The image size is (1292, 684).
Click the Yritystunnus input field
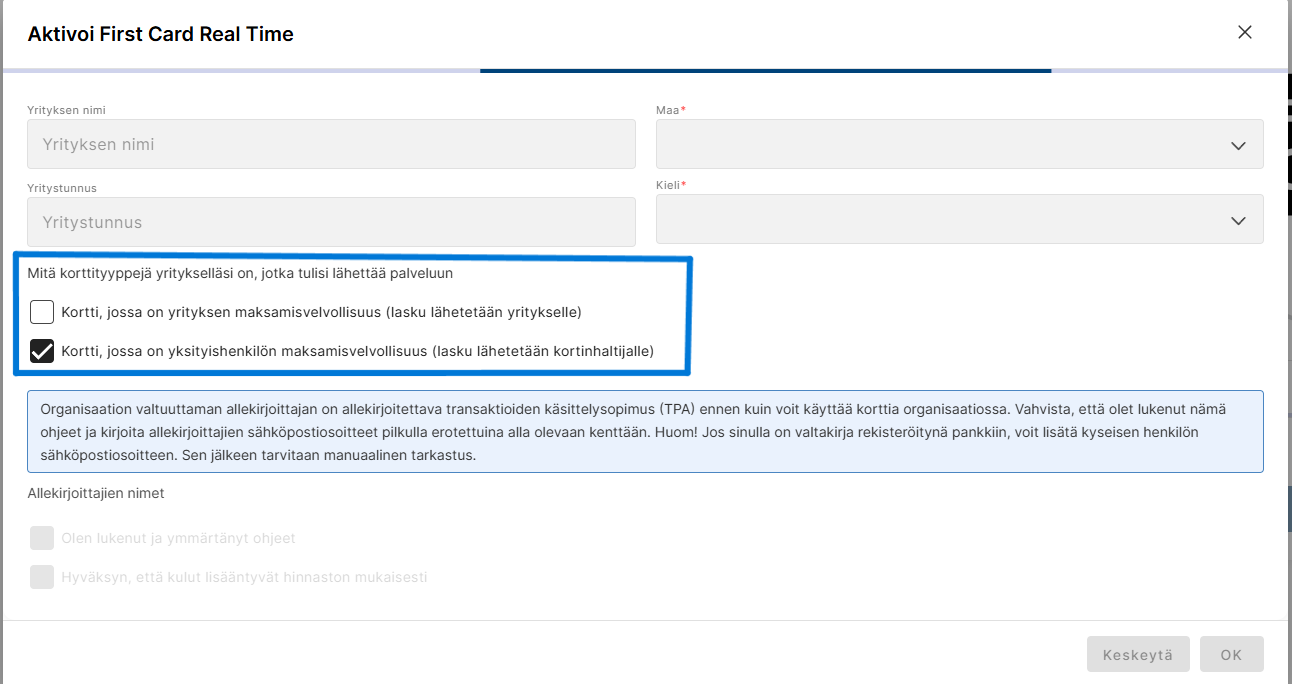(331, 222)
